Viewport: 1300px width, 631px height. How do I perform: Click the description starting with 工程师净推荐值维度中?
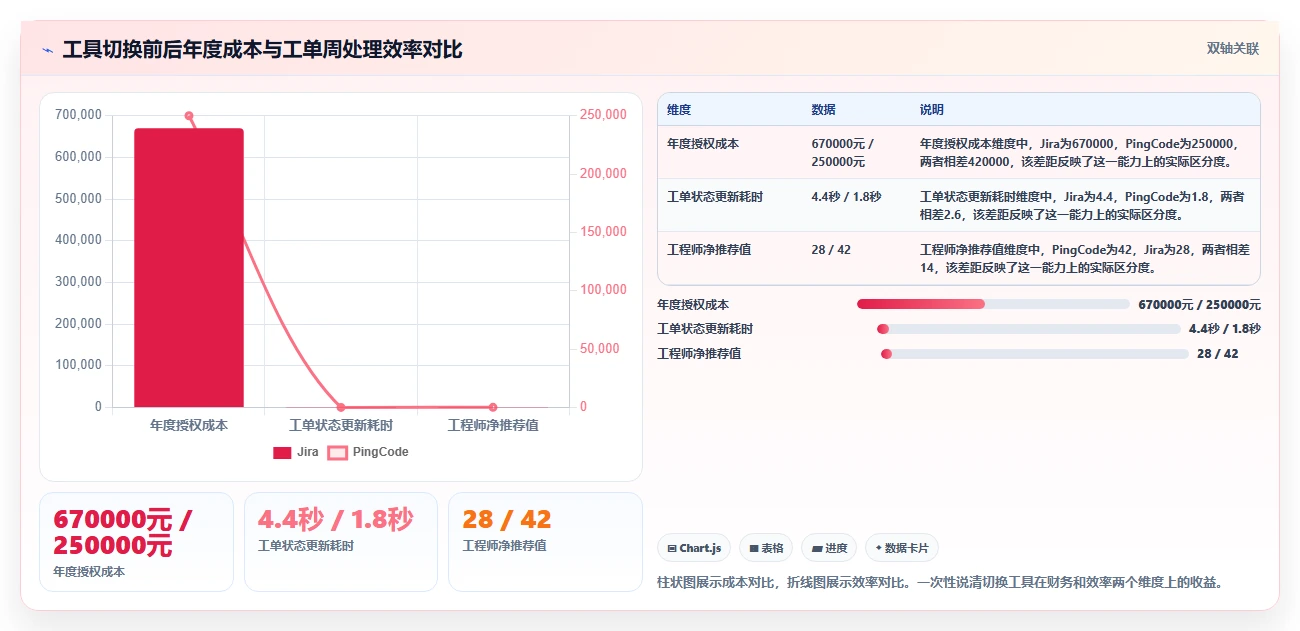pos(1084,258)
